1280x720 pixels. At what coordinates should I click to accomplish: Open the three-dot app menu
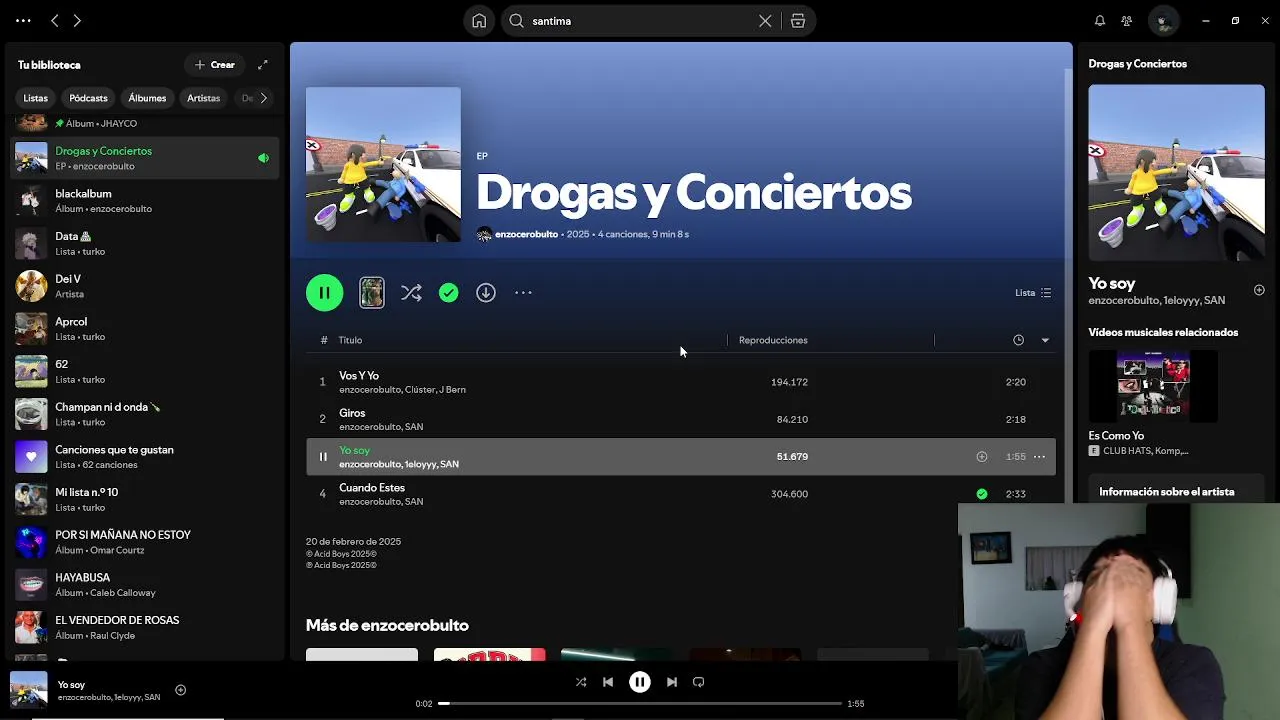point(23,21)
